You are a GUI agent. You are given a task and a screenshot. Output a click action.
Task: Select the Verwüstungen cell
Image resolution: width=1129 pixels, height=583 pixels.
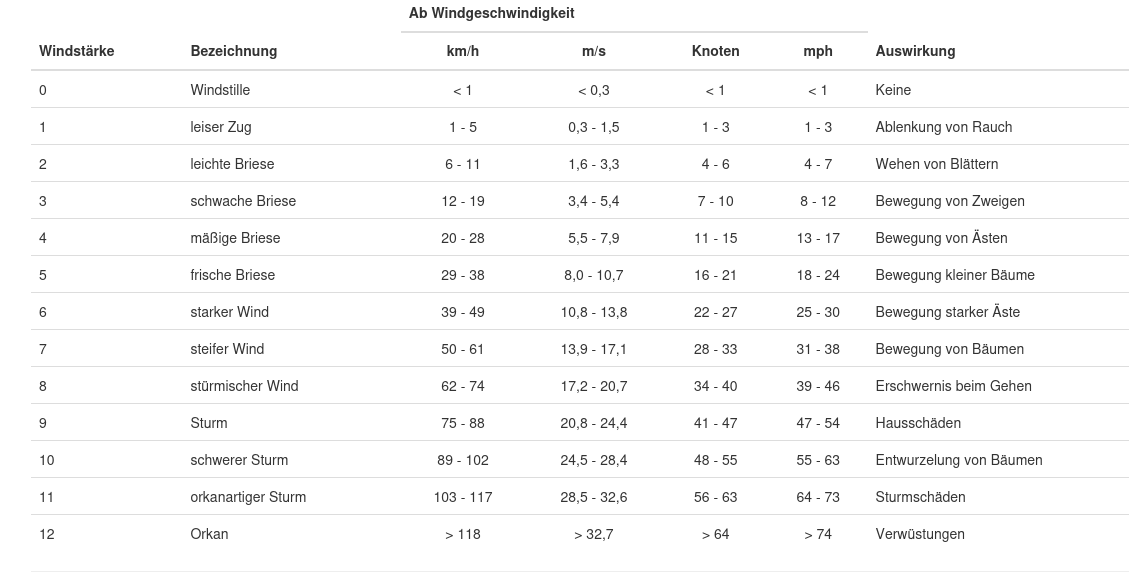(920, 534)
